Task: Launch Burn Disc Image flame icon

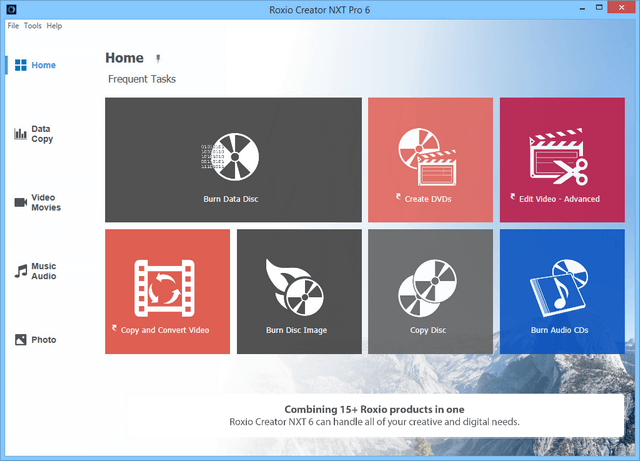Action: (x=295, y=287)
